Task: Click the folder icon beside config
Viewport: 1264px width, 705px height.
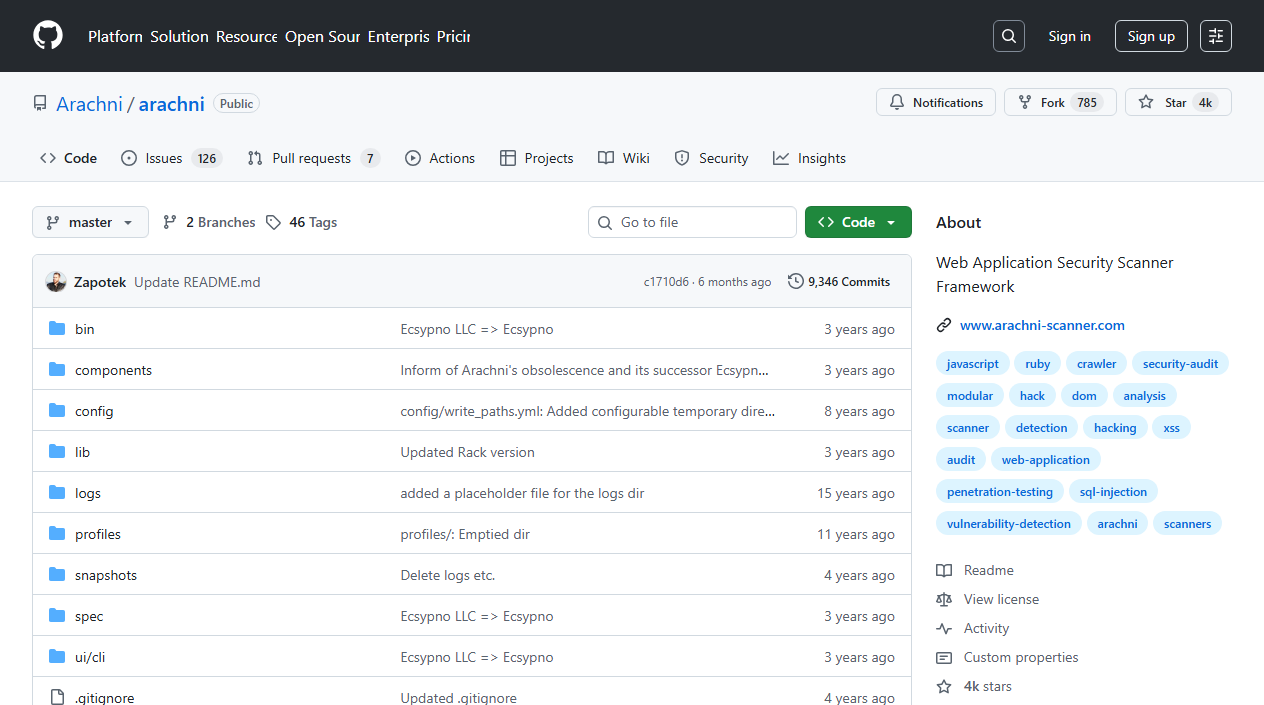Action: click(57, 411)
